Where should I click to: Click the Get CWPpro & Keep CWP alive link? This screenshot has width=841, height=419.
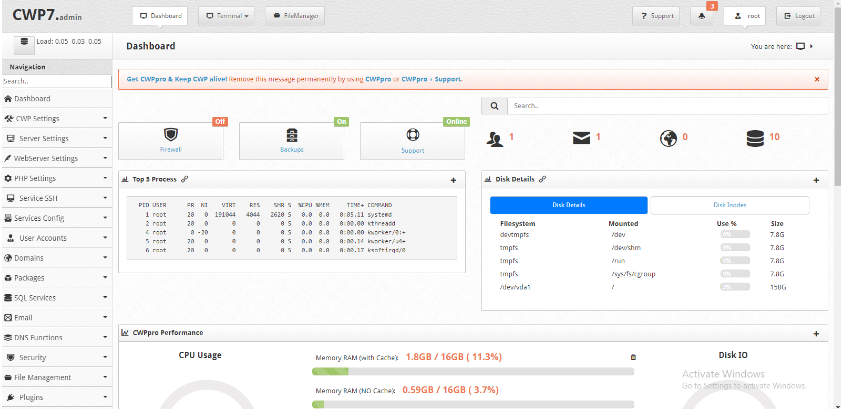point(177,79)
